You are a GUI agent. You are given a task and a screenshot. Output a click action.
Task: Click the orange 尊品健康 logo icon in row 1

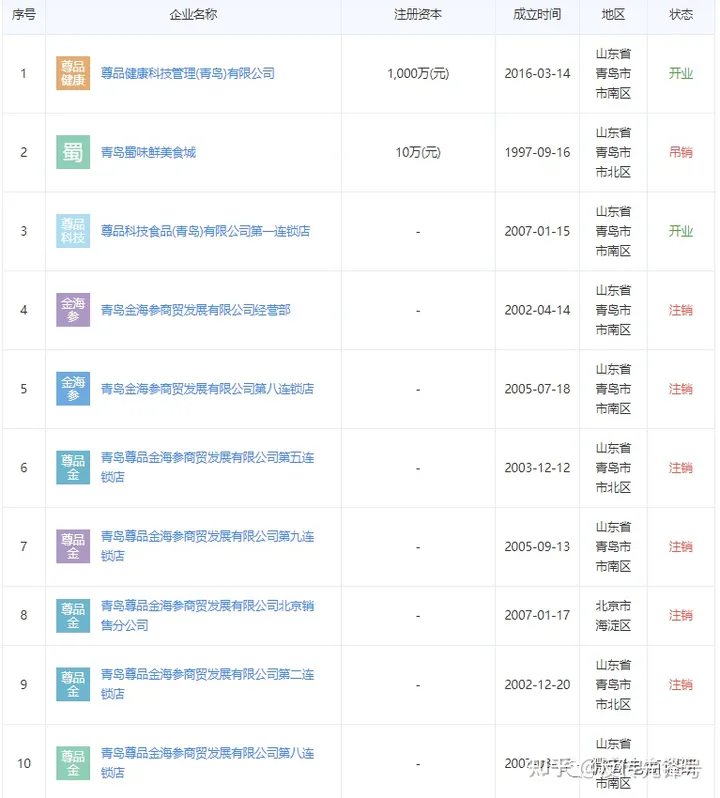pyautogui.click(x=73, y=74)
